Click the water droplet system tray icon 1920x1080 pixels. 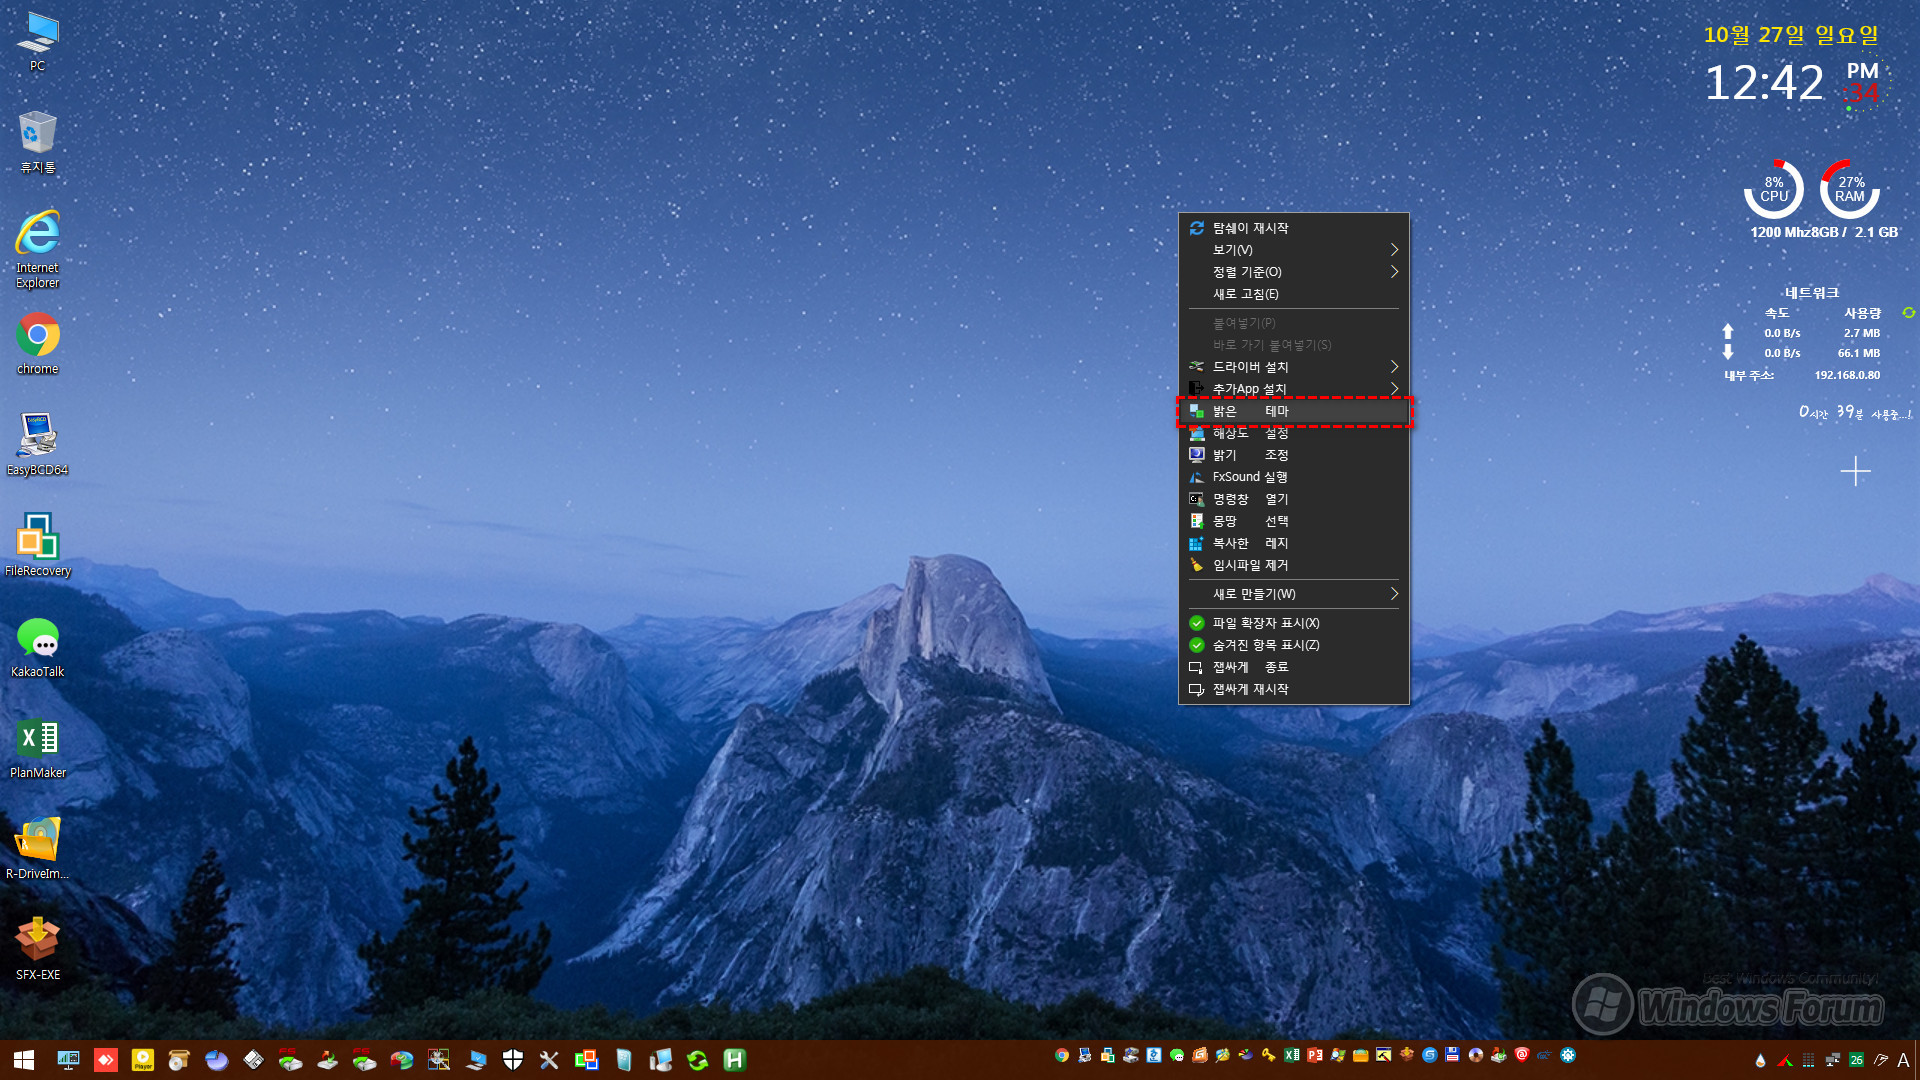point(1760,1060)
